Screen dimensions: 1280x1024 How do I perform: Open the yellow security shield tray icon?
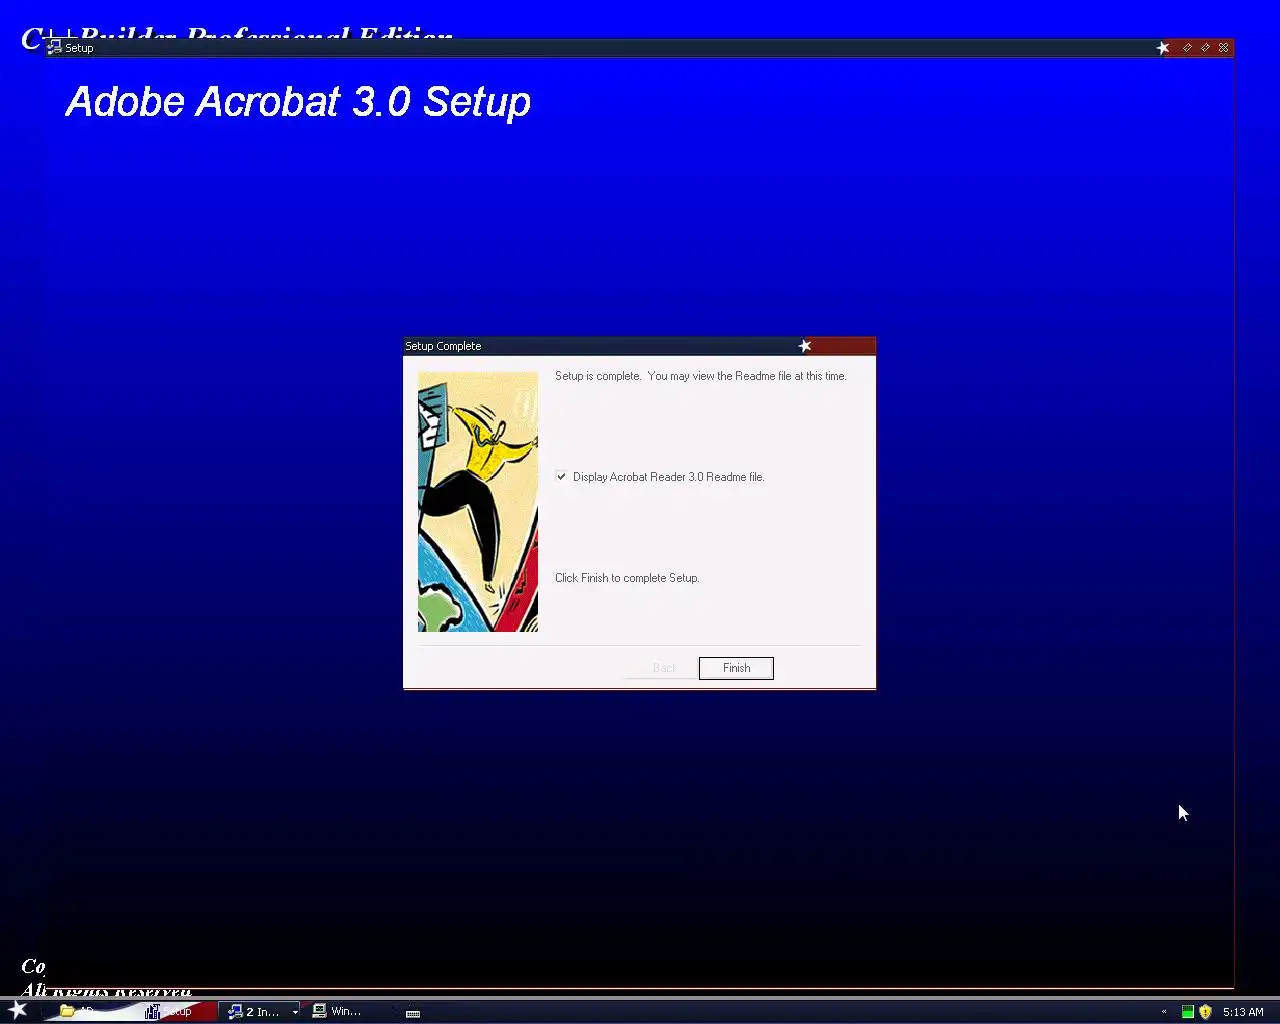(1205, 1012)
